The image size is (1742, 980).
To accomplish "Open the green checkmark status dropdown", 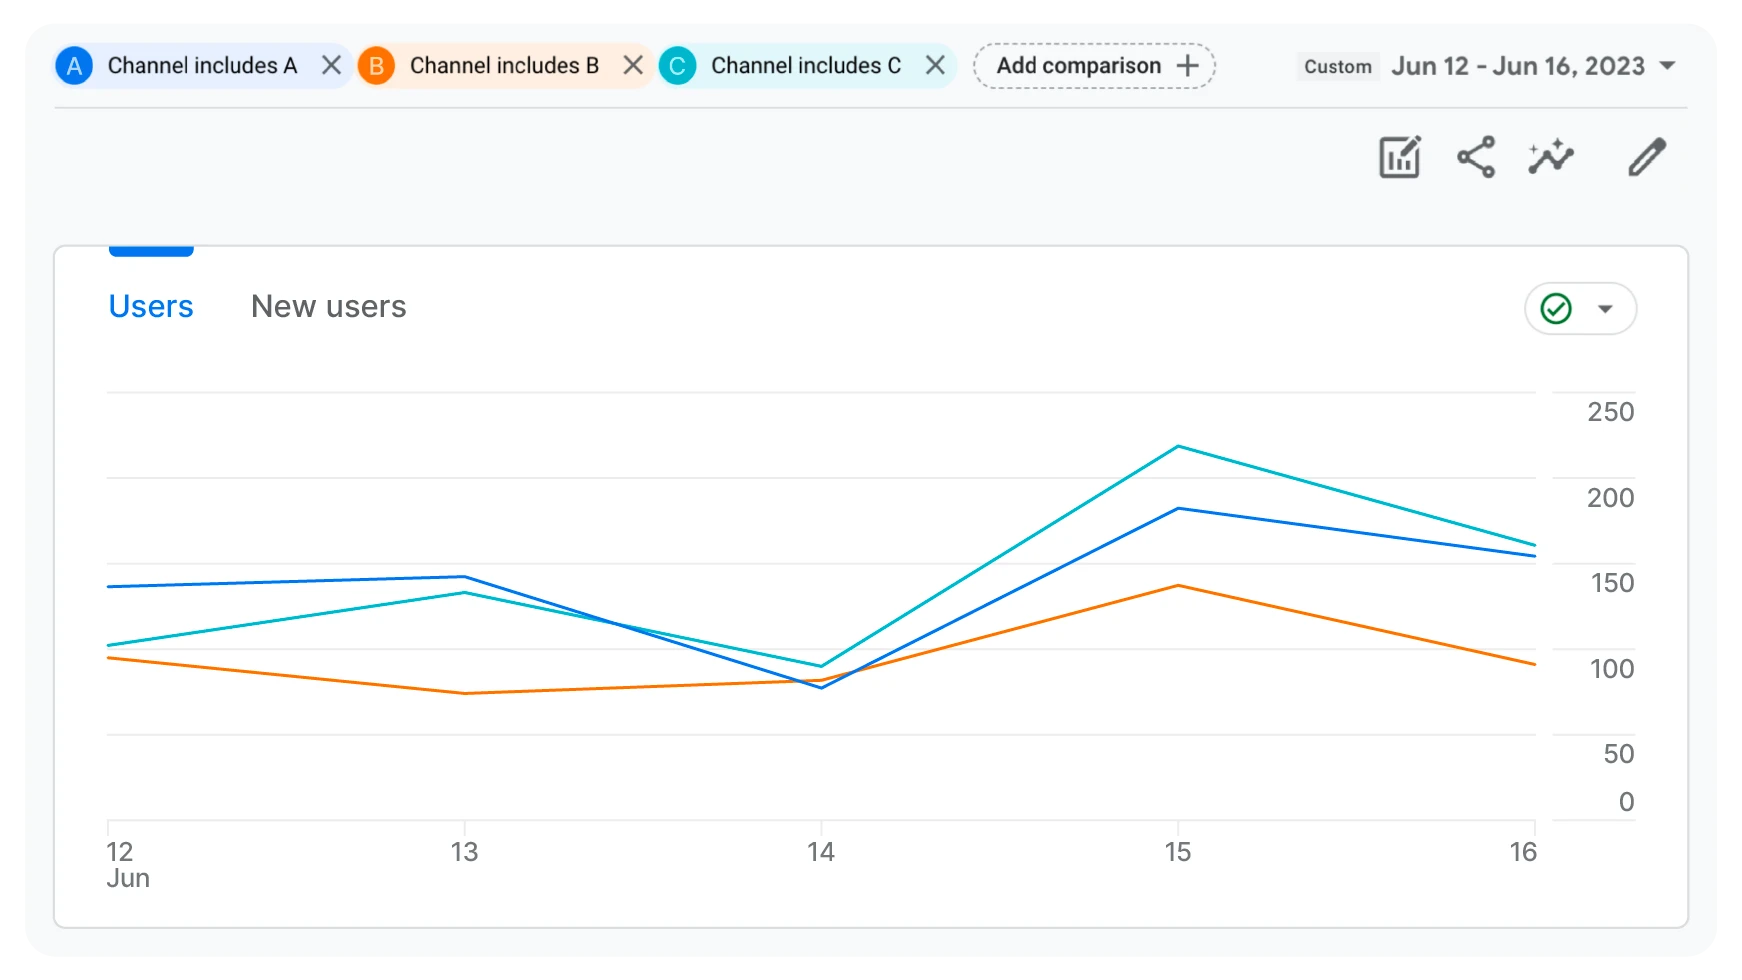I will [1580, 309].
